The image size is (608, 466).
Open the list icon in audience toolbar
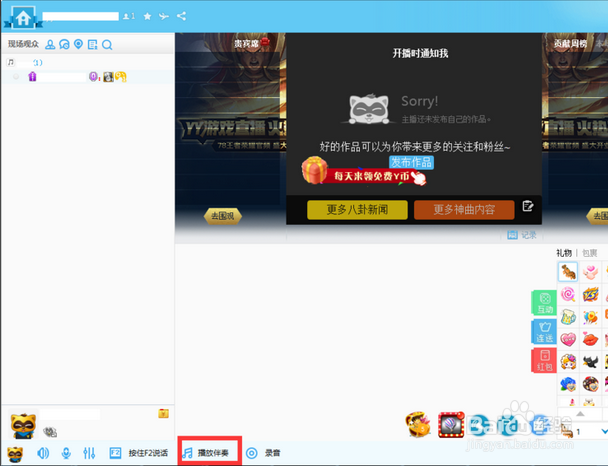[x=92, y=45]
